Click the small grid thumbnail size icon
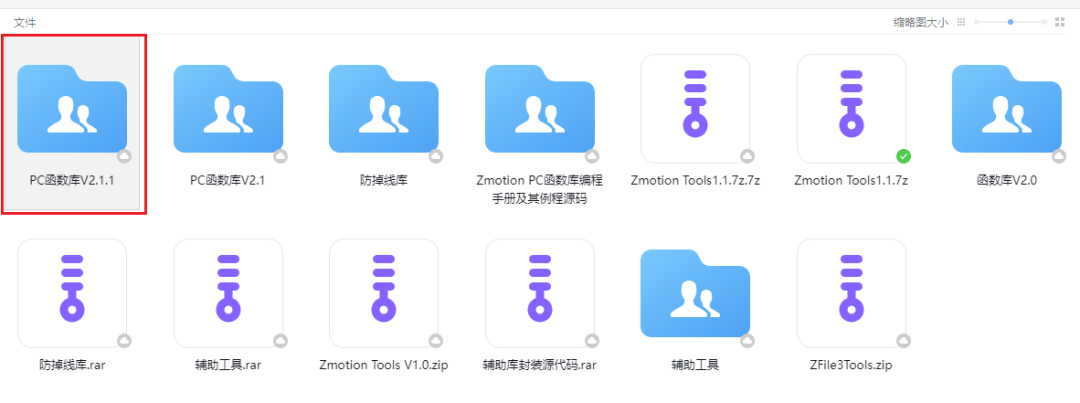The width and height of the screenshot is (1080, 403). 962,22
